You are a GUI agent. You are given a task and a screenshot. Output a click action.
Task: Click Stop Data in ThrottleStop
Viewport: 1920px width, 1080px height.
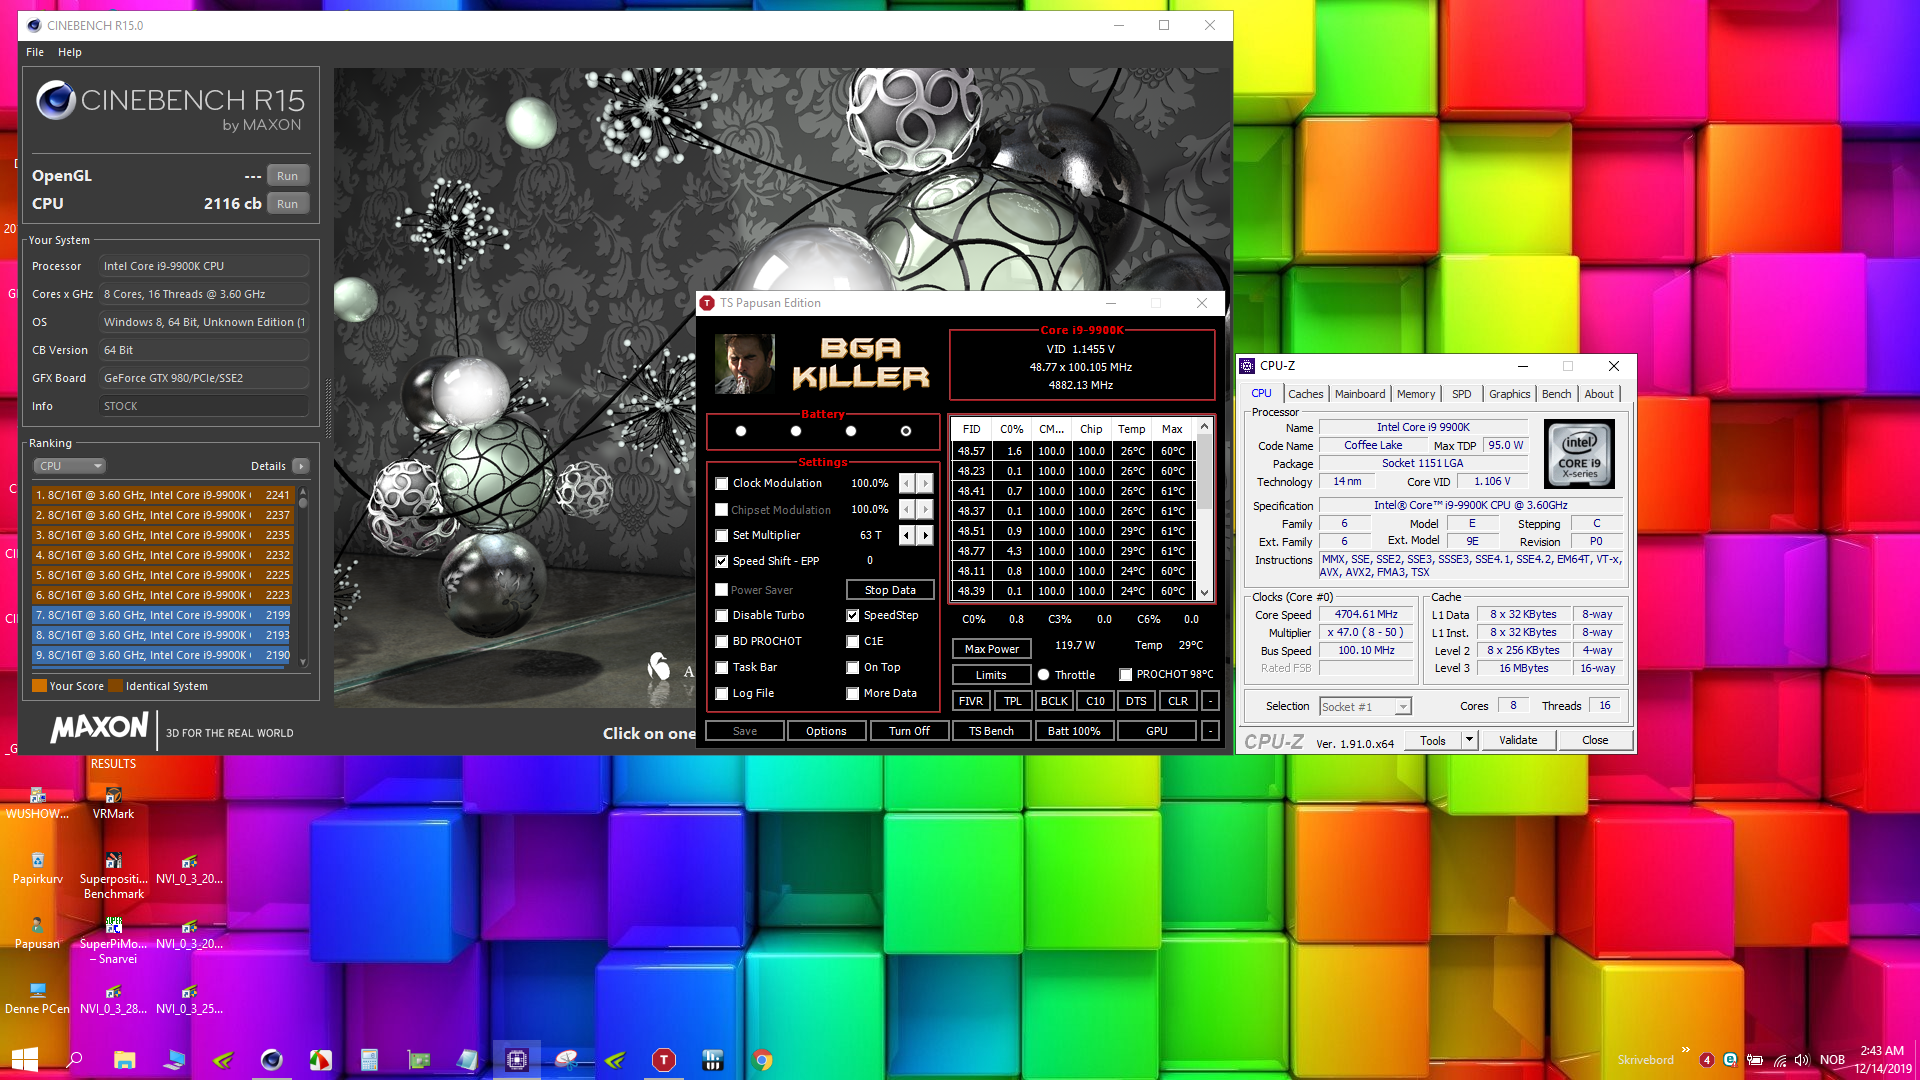pos(890,590)
